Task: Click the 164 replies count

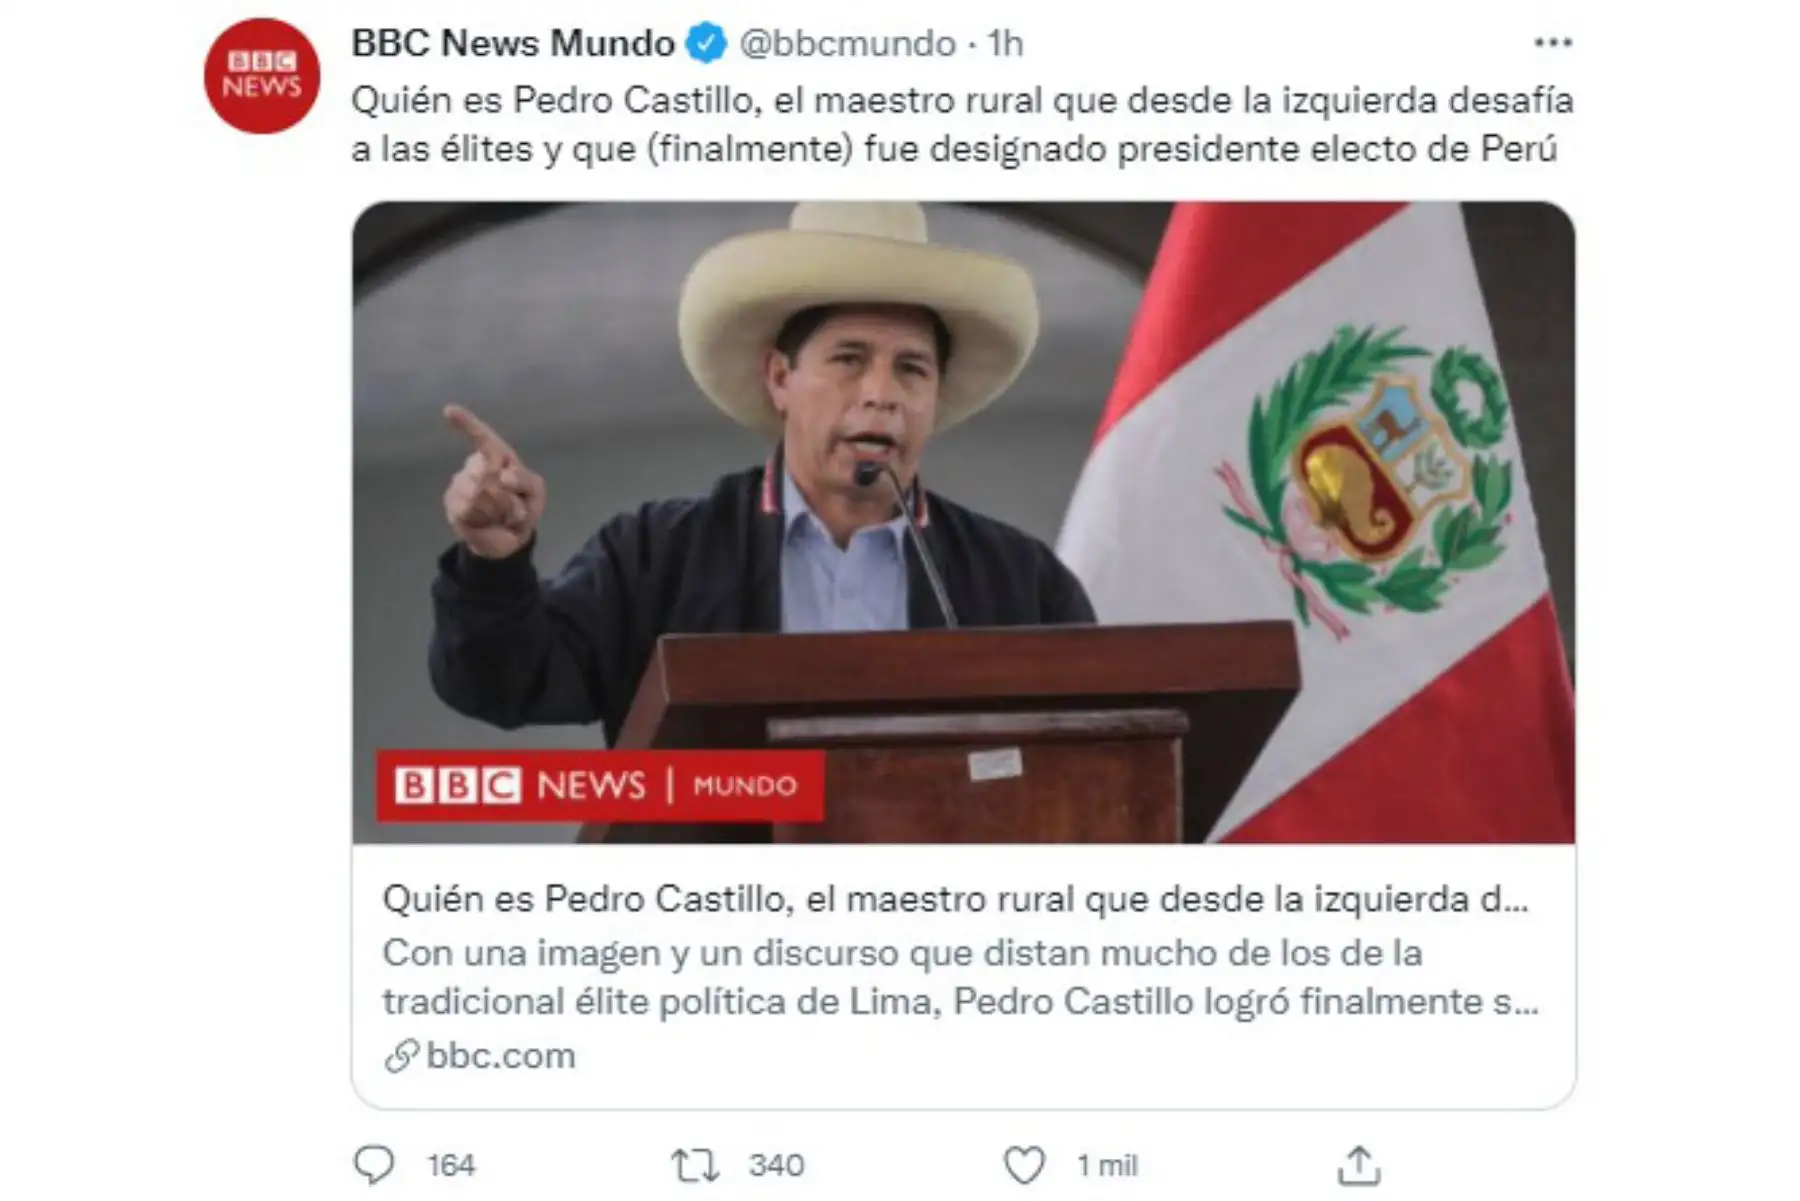Action: click(x=451, y=1165)
